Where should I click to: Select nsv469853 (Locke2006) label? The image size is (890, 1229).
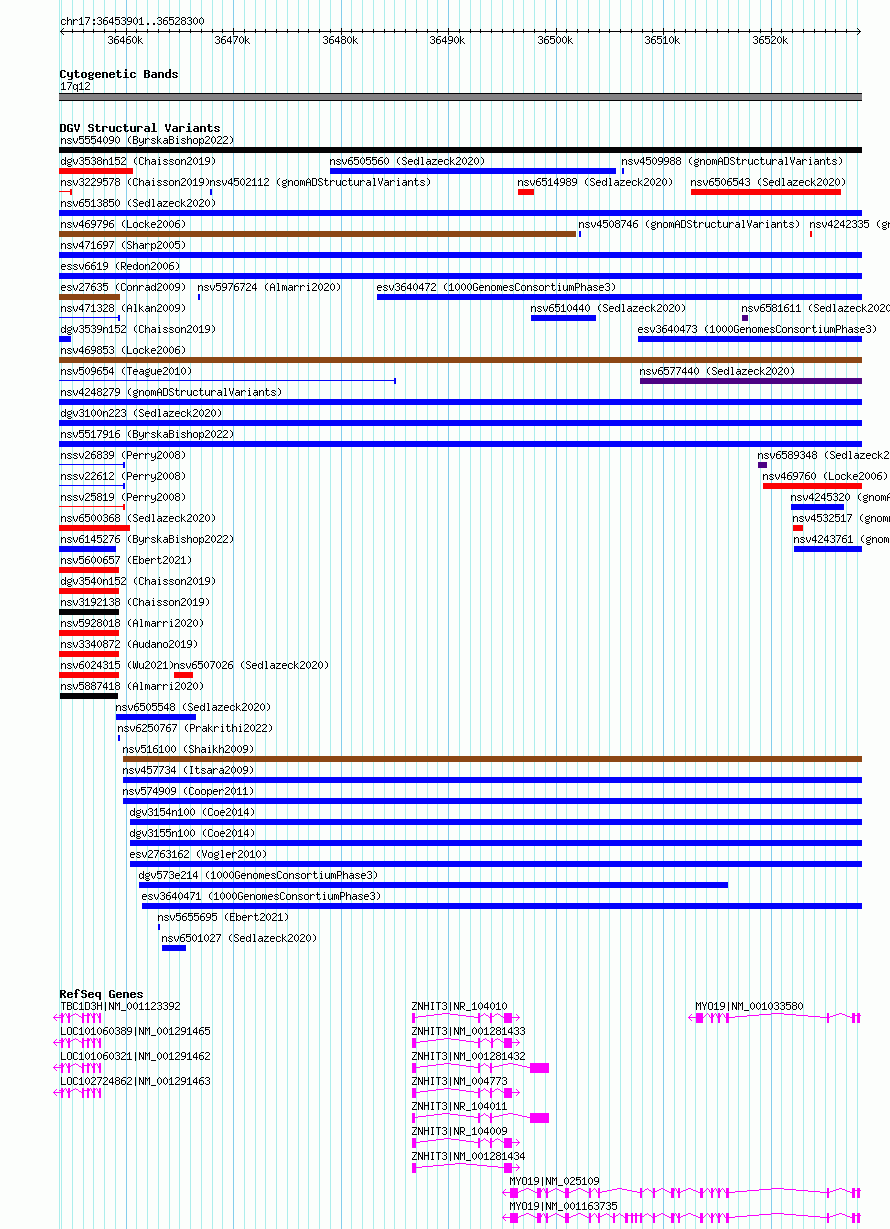click(122, 350)
